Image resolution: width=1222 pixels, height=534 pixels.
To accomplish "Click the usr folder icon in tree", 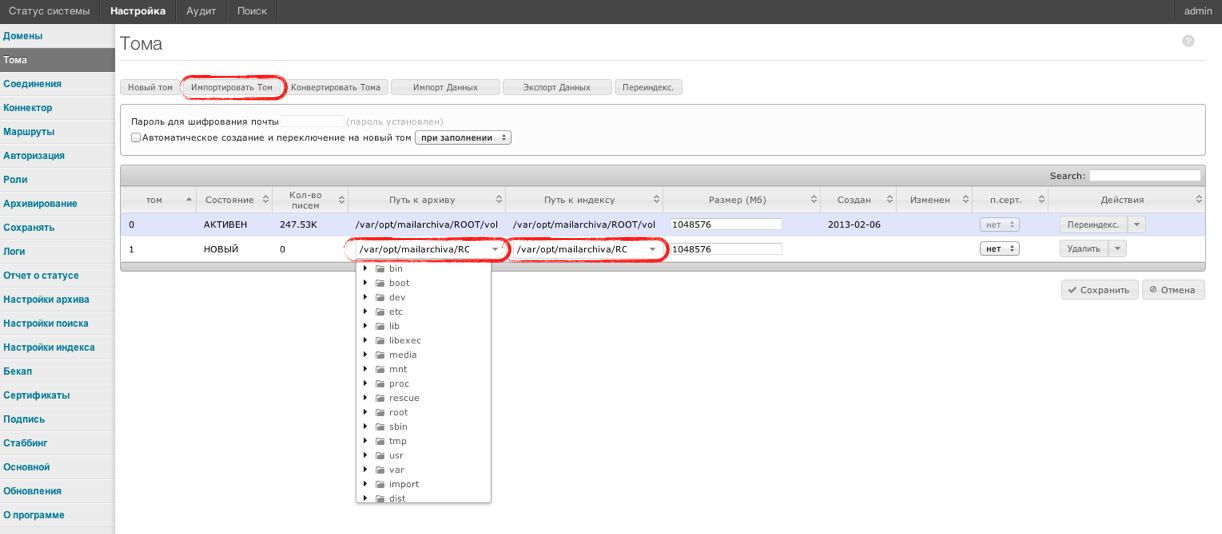I will (380, 456).
